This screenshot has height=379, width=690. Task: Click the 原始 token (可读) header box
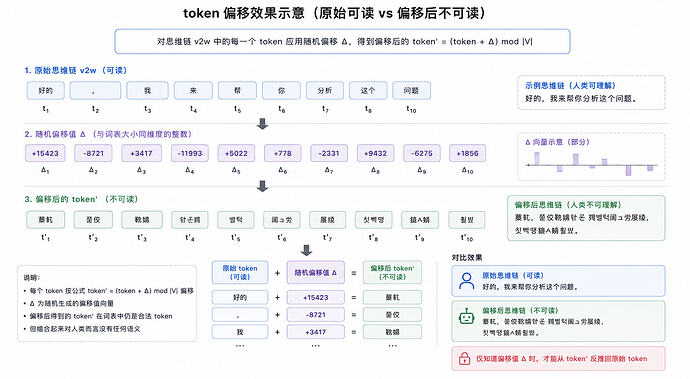pyautogui.click(x=240, y=272)
